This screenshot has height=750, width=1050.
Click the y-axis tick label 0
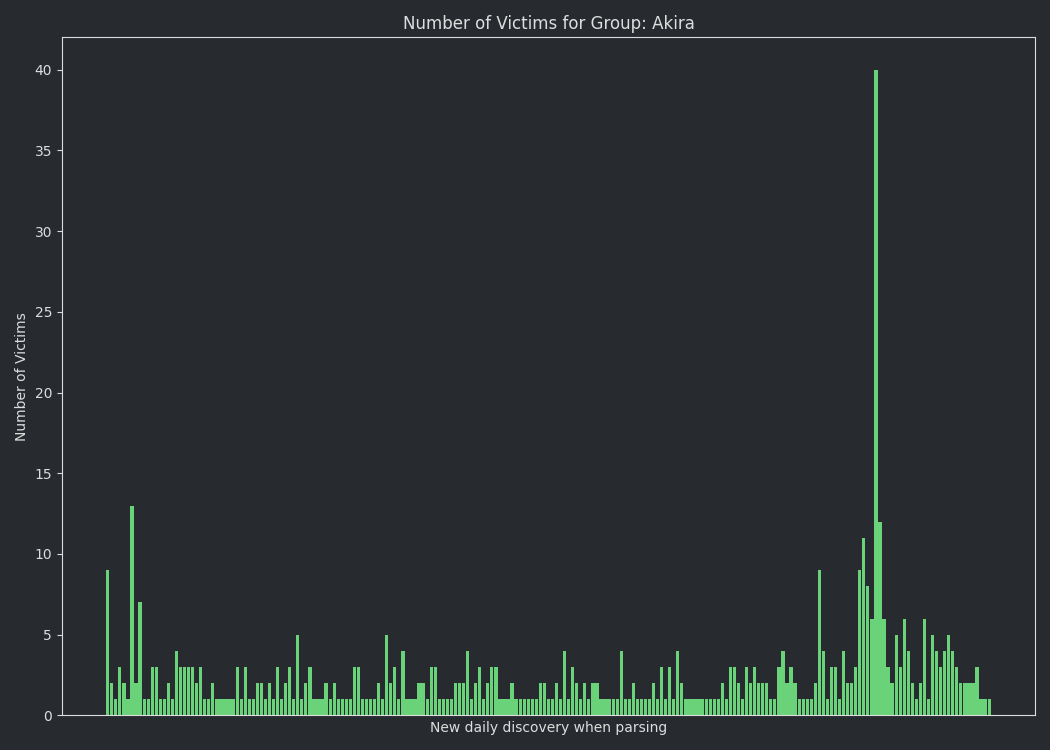coord(48,716)
